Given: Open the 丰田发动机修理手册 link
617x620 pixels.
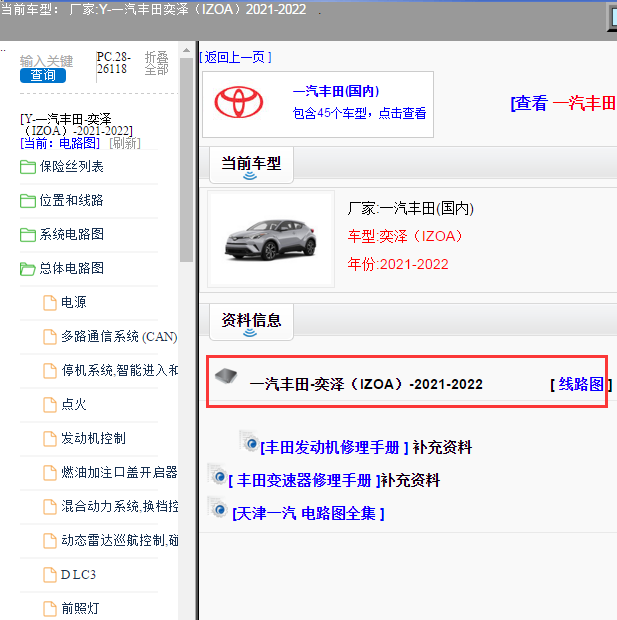Looking at the screenshot, I should point(334,448).
